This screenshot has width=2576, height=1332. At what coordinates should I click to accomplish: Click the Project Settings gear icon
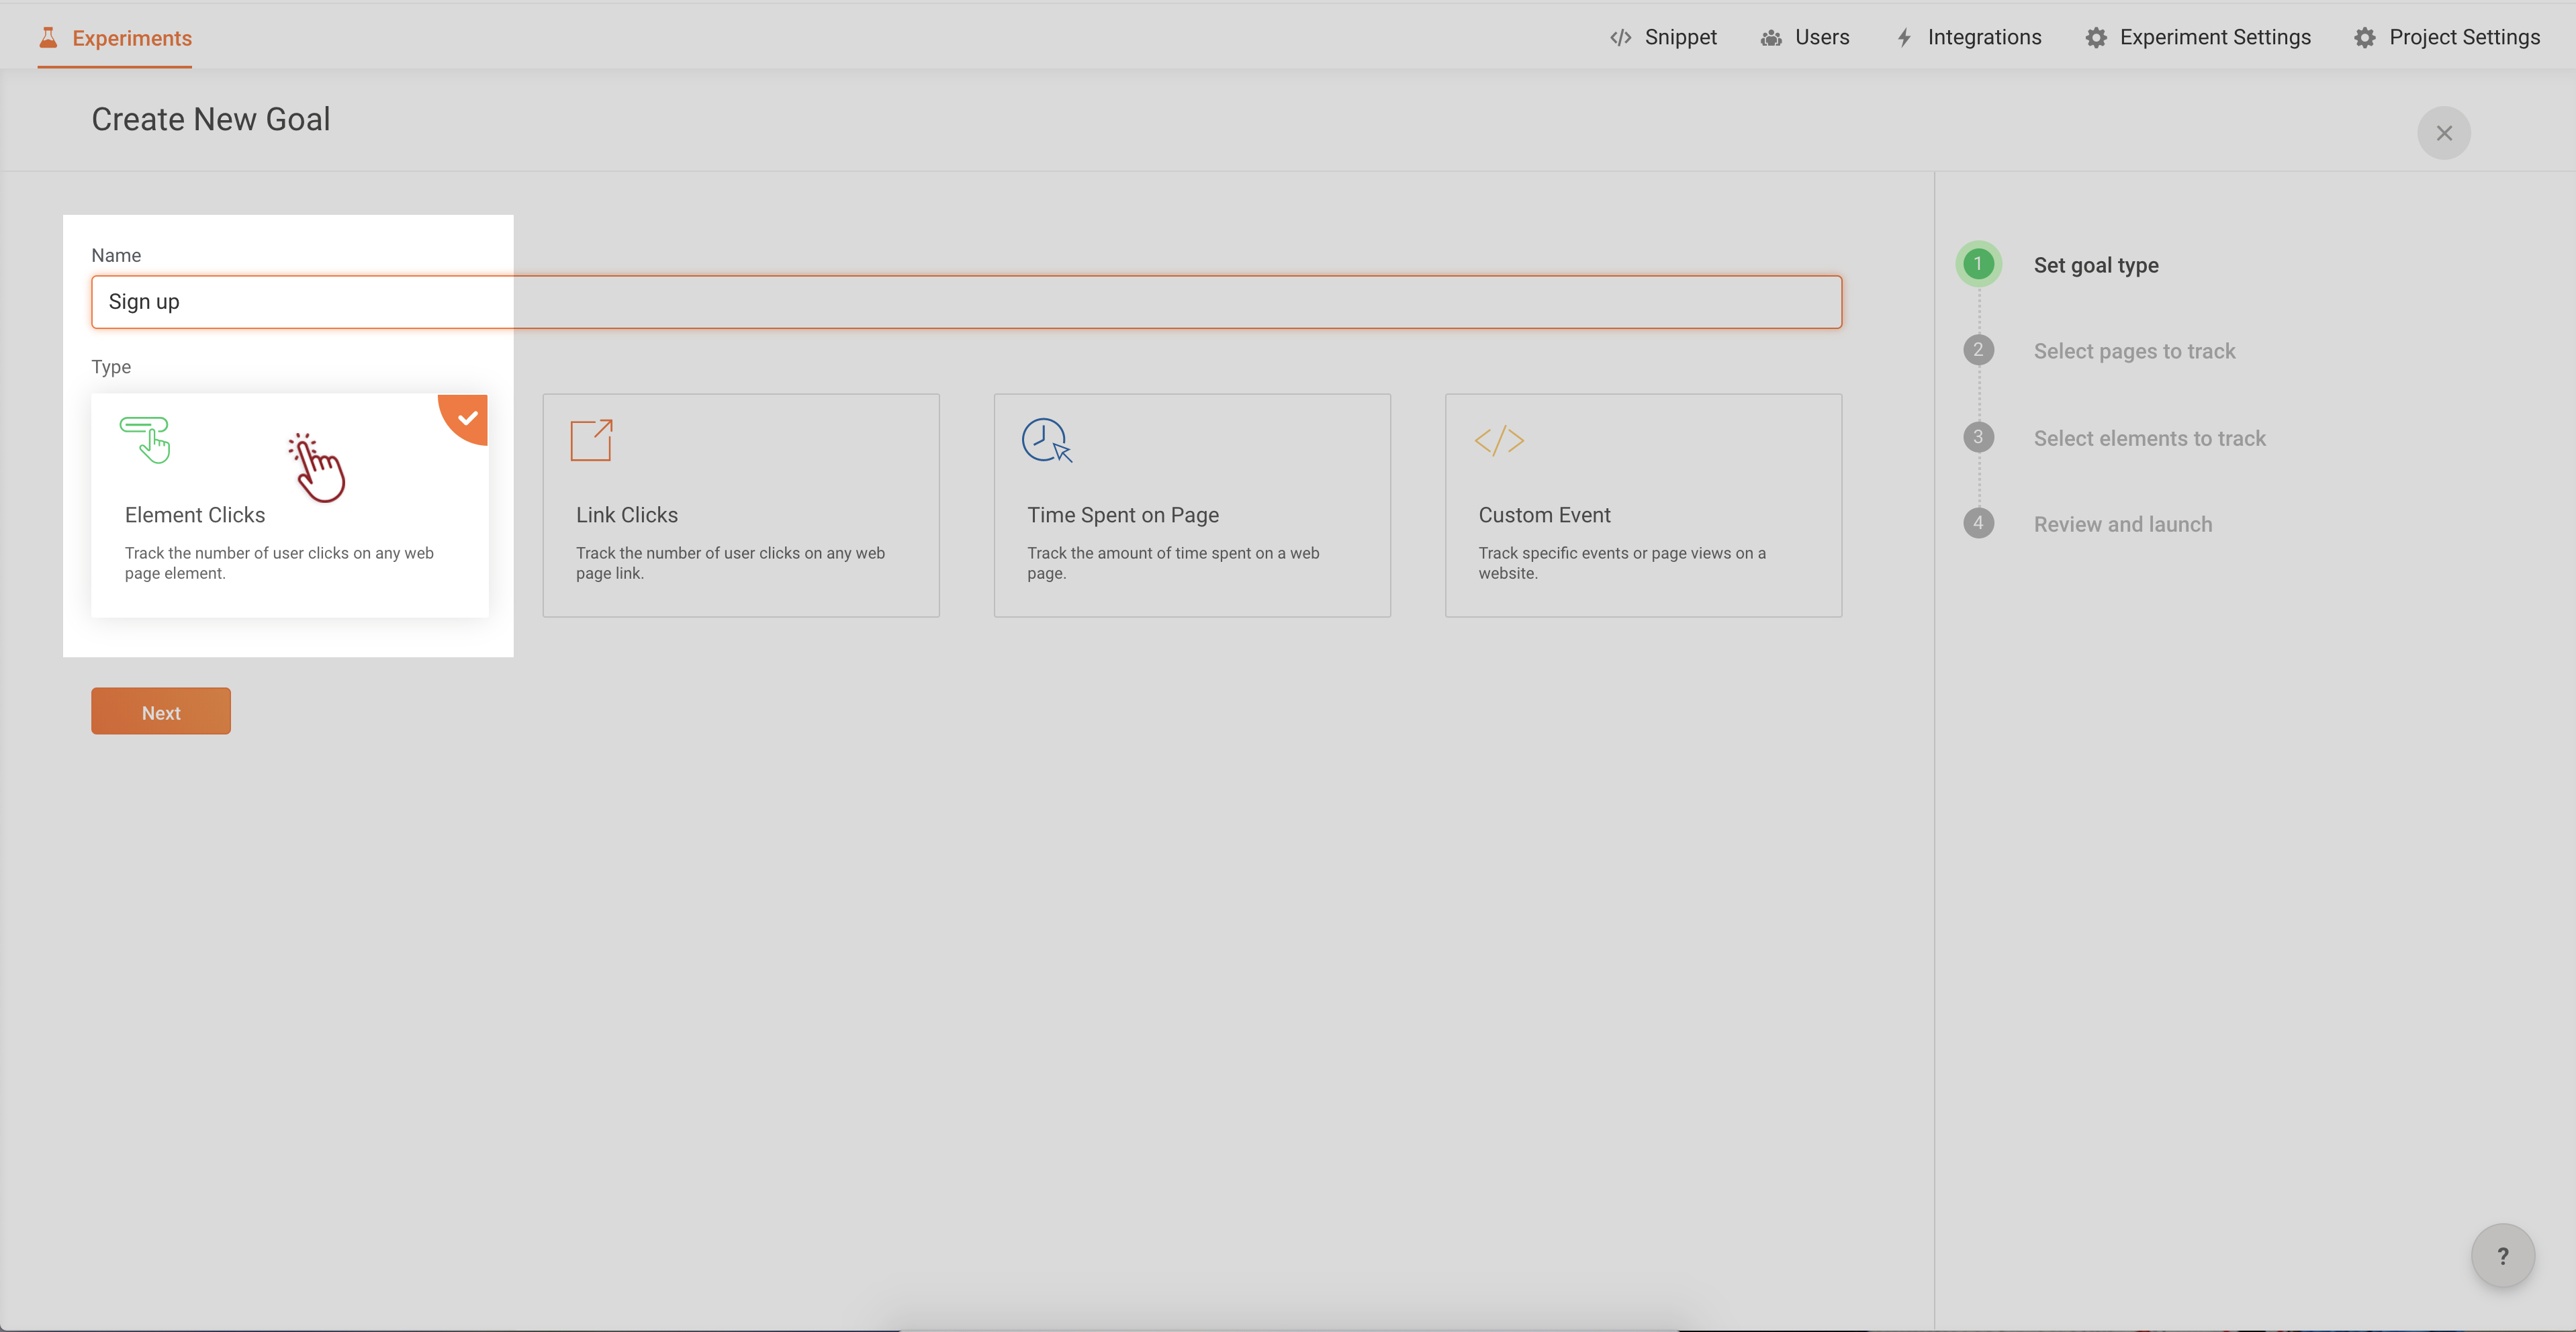point(2365,38)
